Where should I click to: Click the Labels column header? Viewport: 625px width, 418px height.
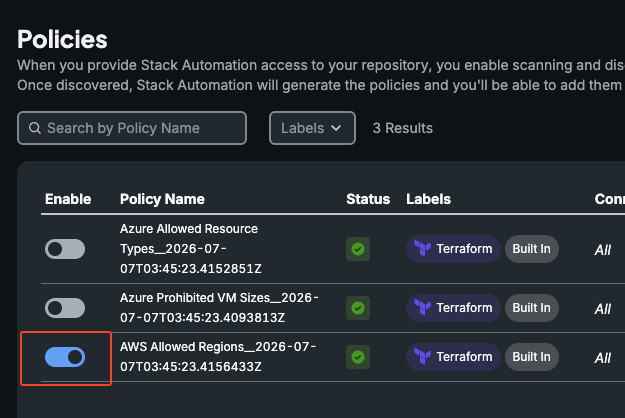[x=428, y=199]
